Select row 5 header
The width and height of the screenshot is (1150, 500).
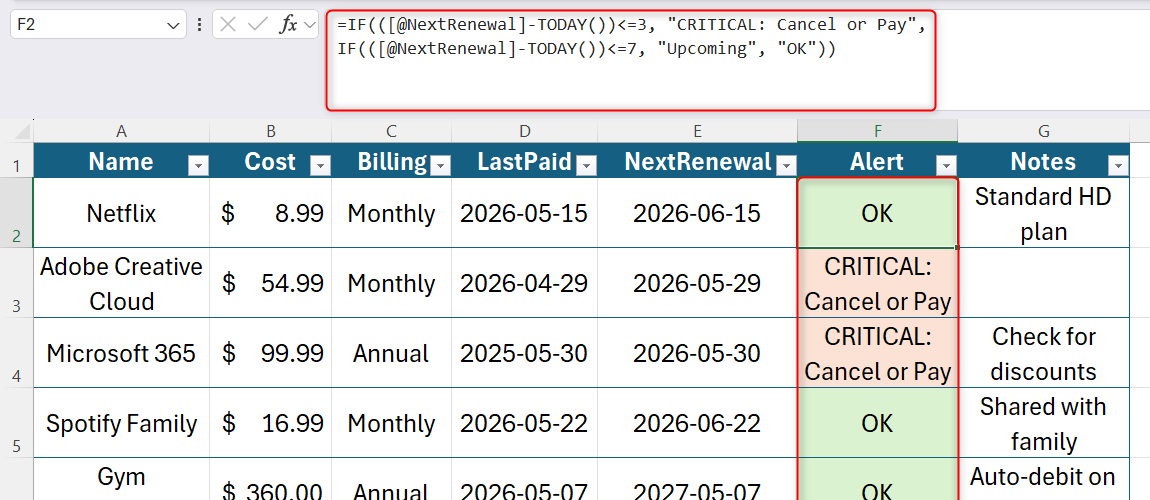click(17, 423)
